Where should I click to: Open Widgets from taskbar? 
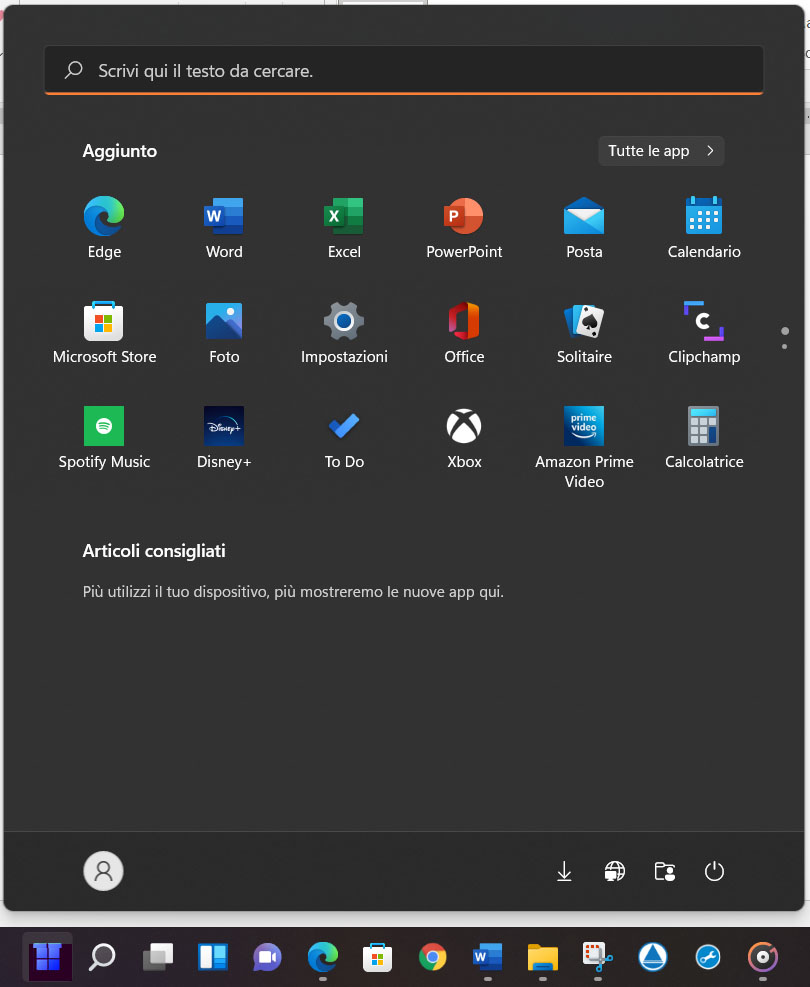pyautogui.click(x=213, y=957)
